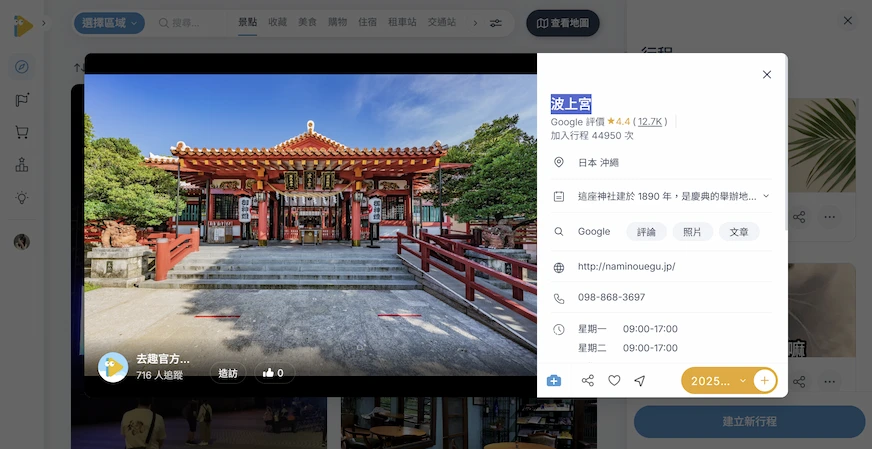The height and width of the screenshot is (449, 872).
Task: Open the user avatar in sidebar
Action: pos(22,241)
